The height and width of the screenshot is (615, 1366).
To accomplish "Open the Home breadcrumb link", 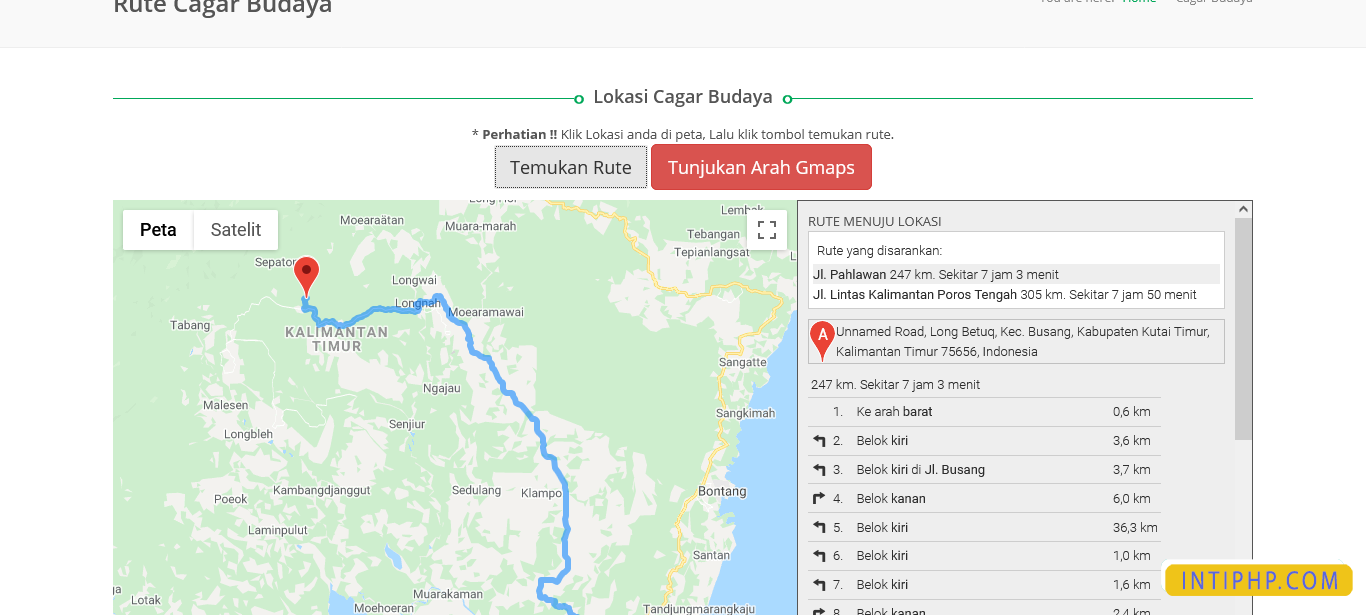I will 1139,1.
